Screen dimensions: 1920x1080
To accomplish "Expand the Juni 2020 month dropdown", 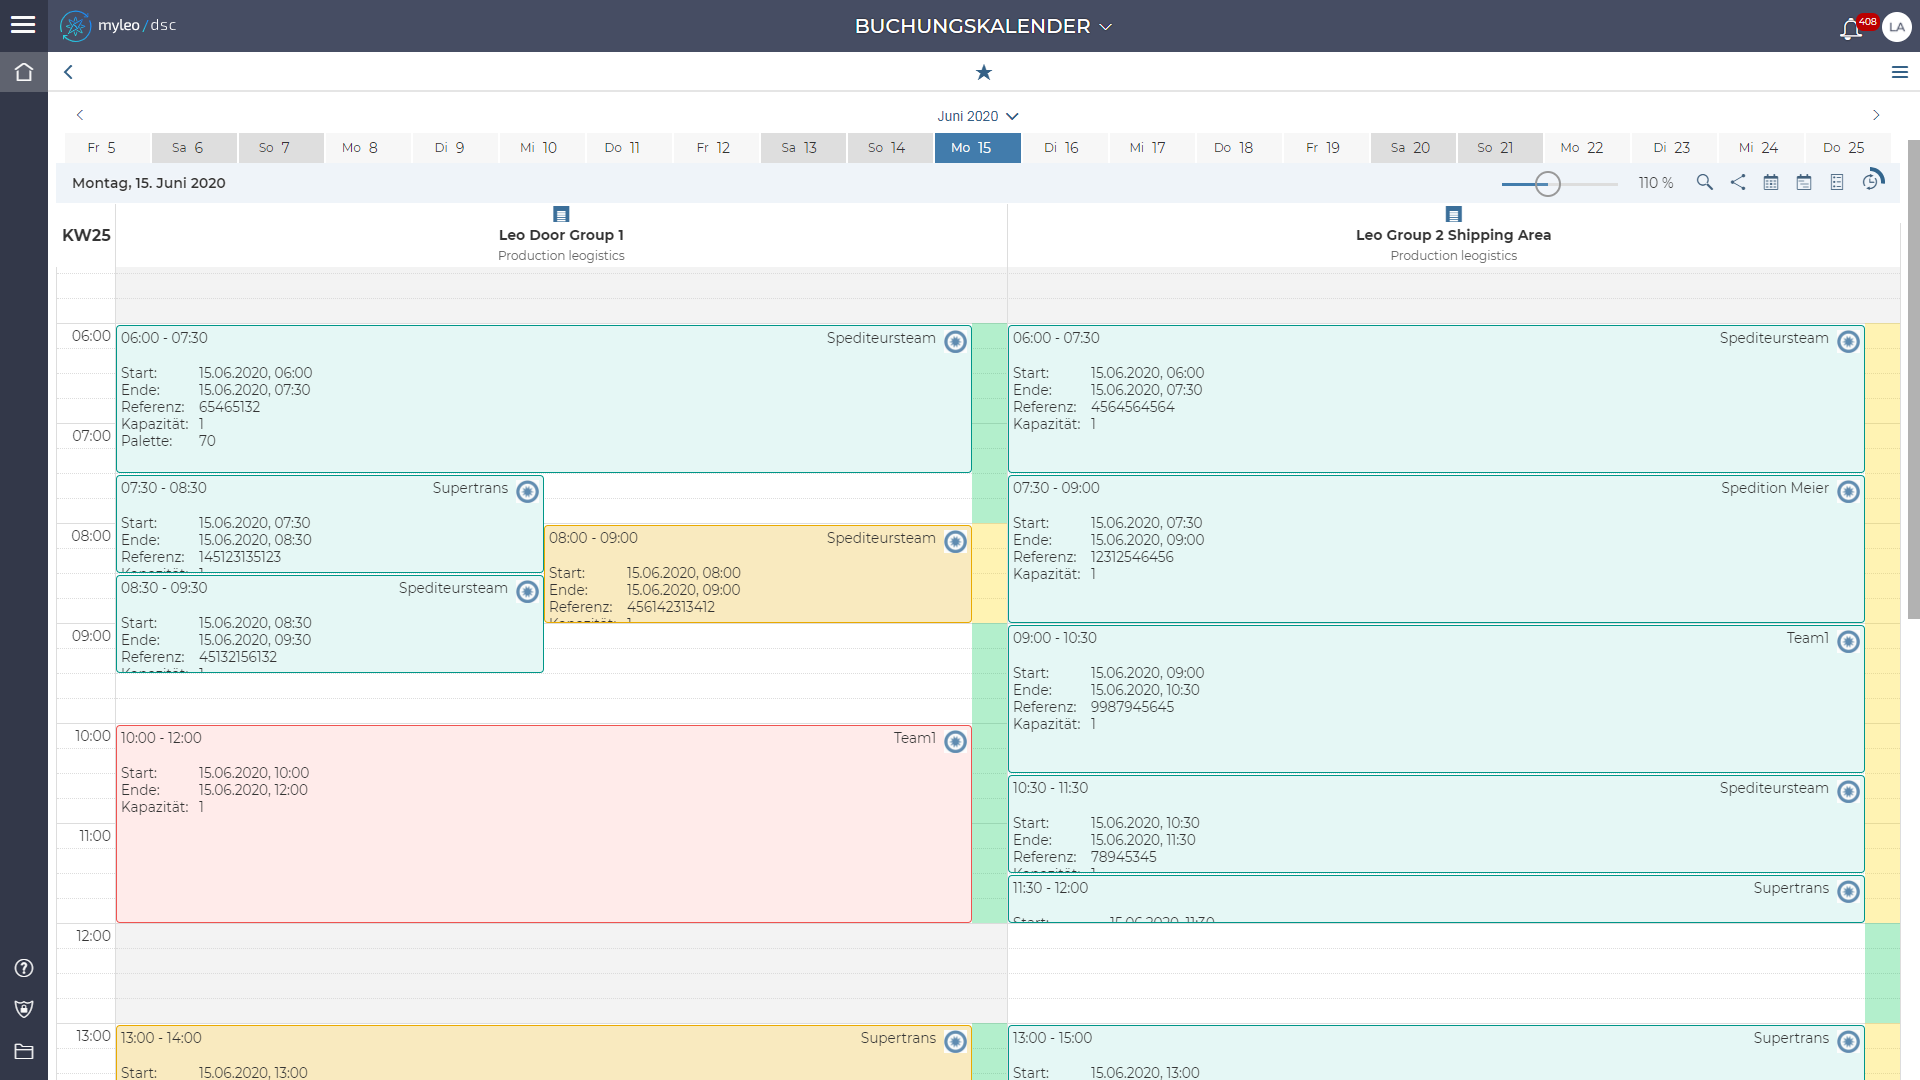I will [x=977, y=116].
